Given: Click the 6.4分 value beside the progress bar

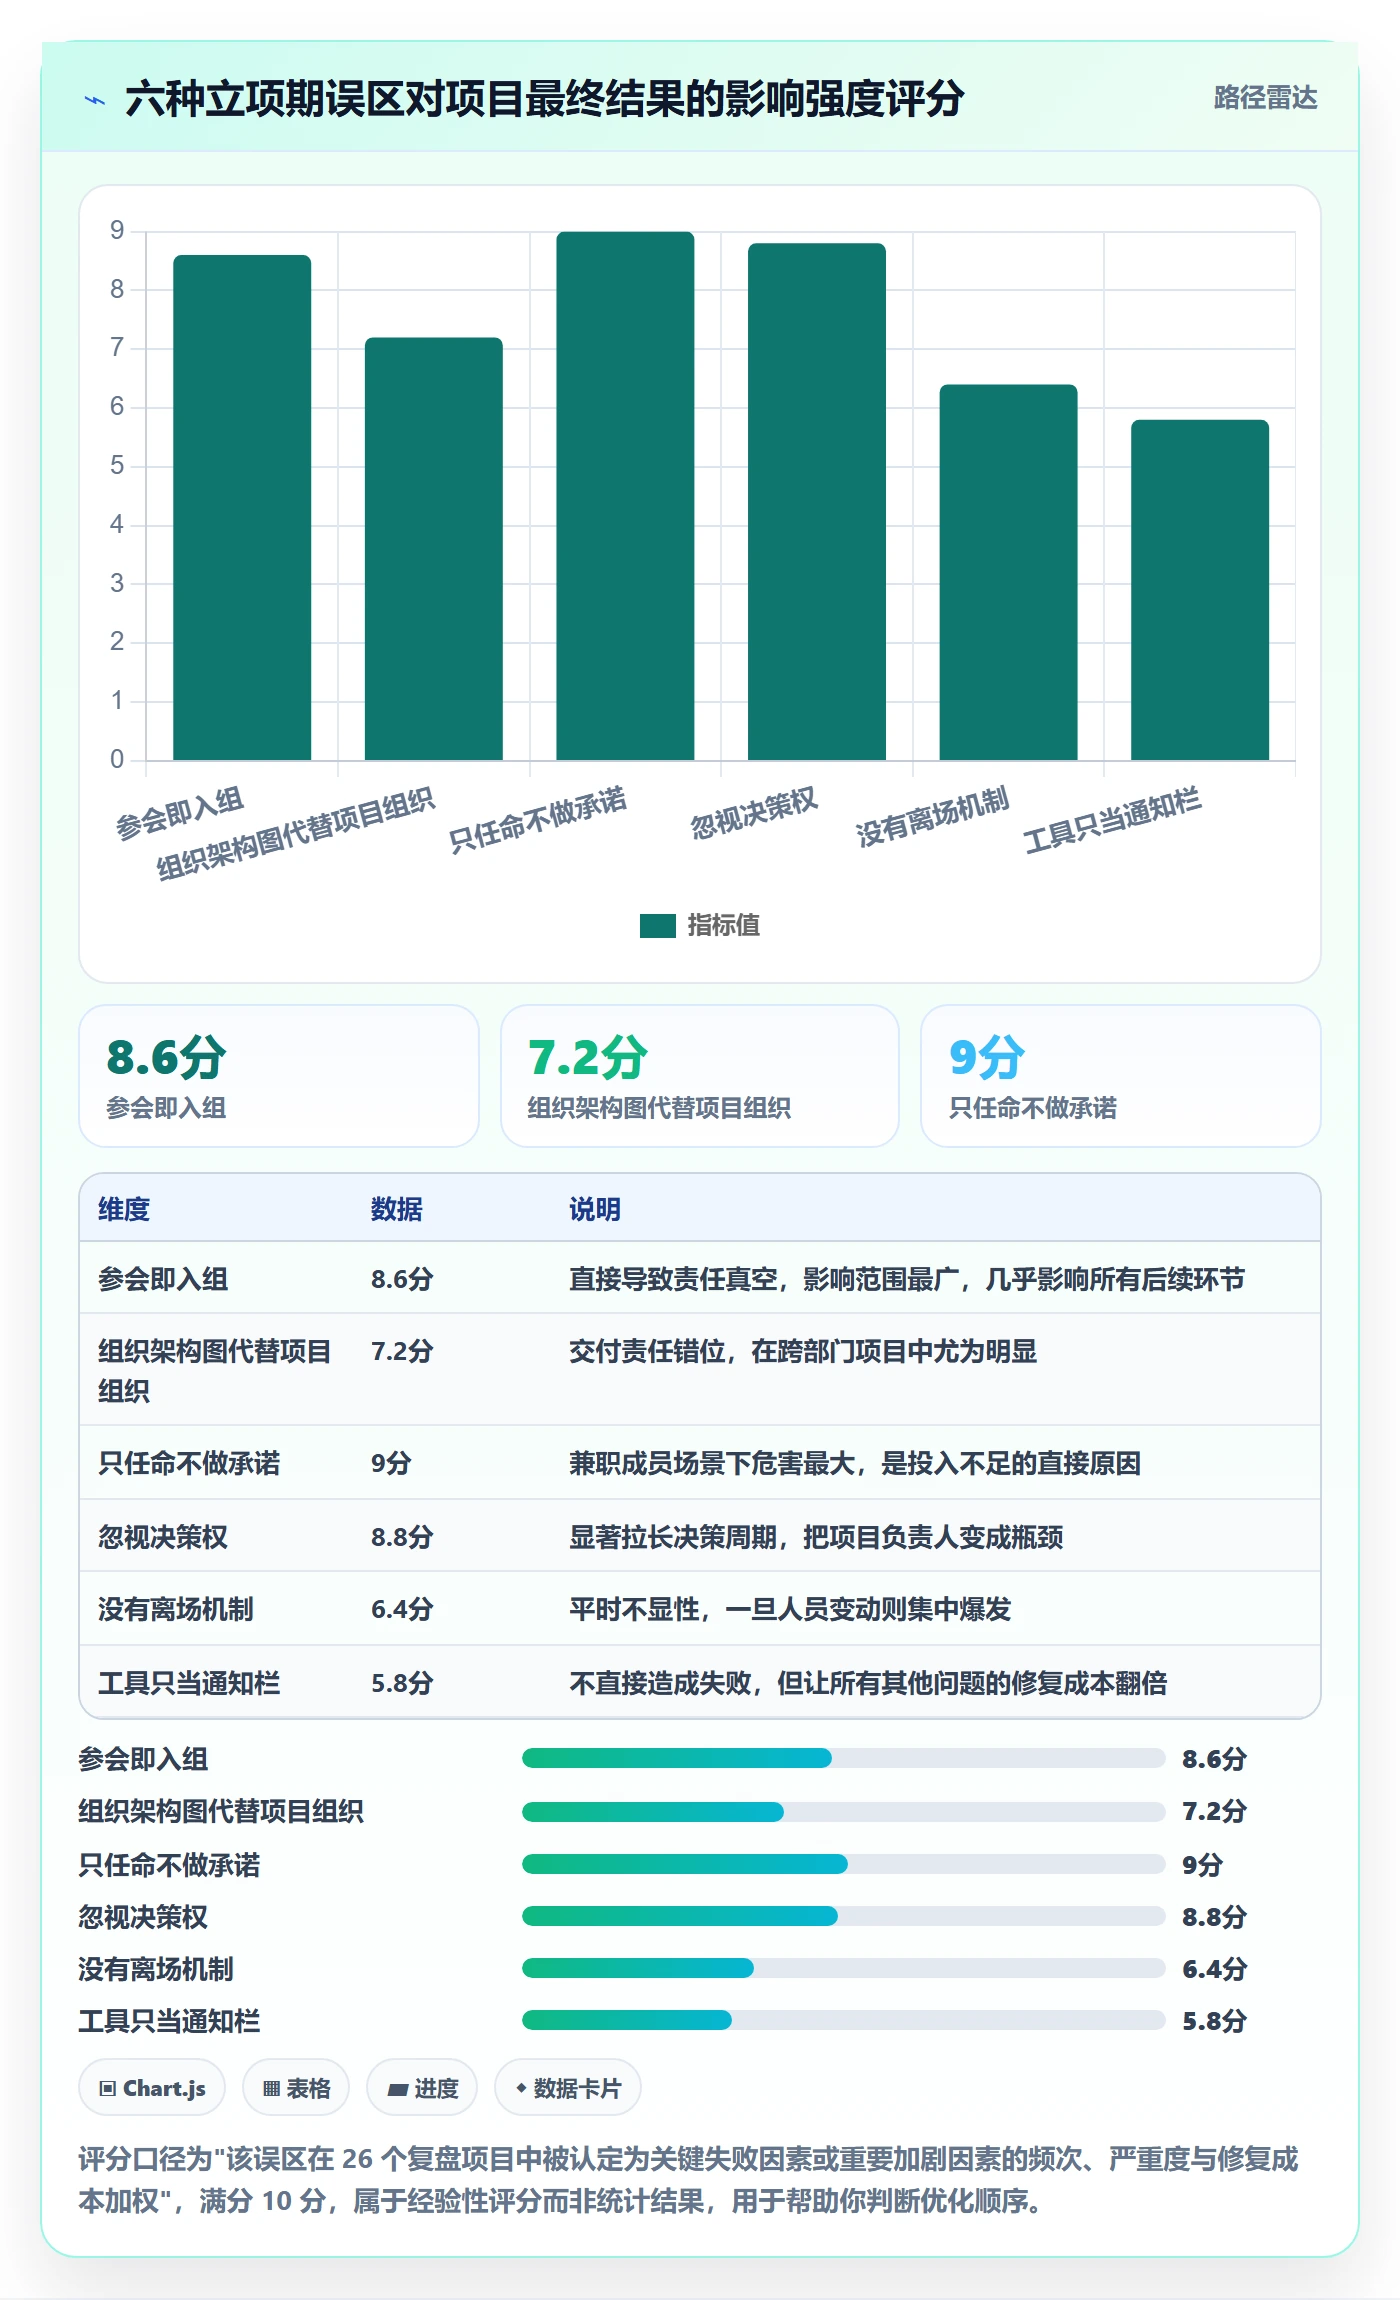Looking at the screenshot, I should [x=1214, y=1969].
